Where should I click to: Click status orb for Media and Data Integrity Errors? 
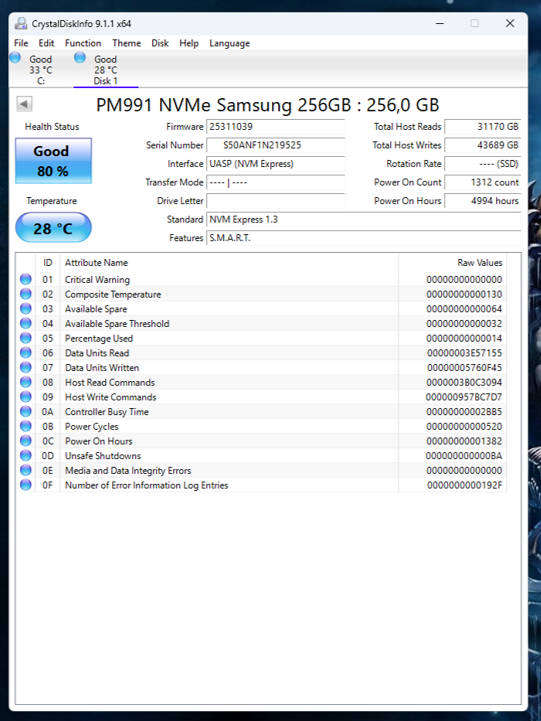[x=26, y=470]
